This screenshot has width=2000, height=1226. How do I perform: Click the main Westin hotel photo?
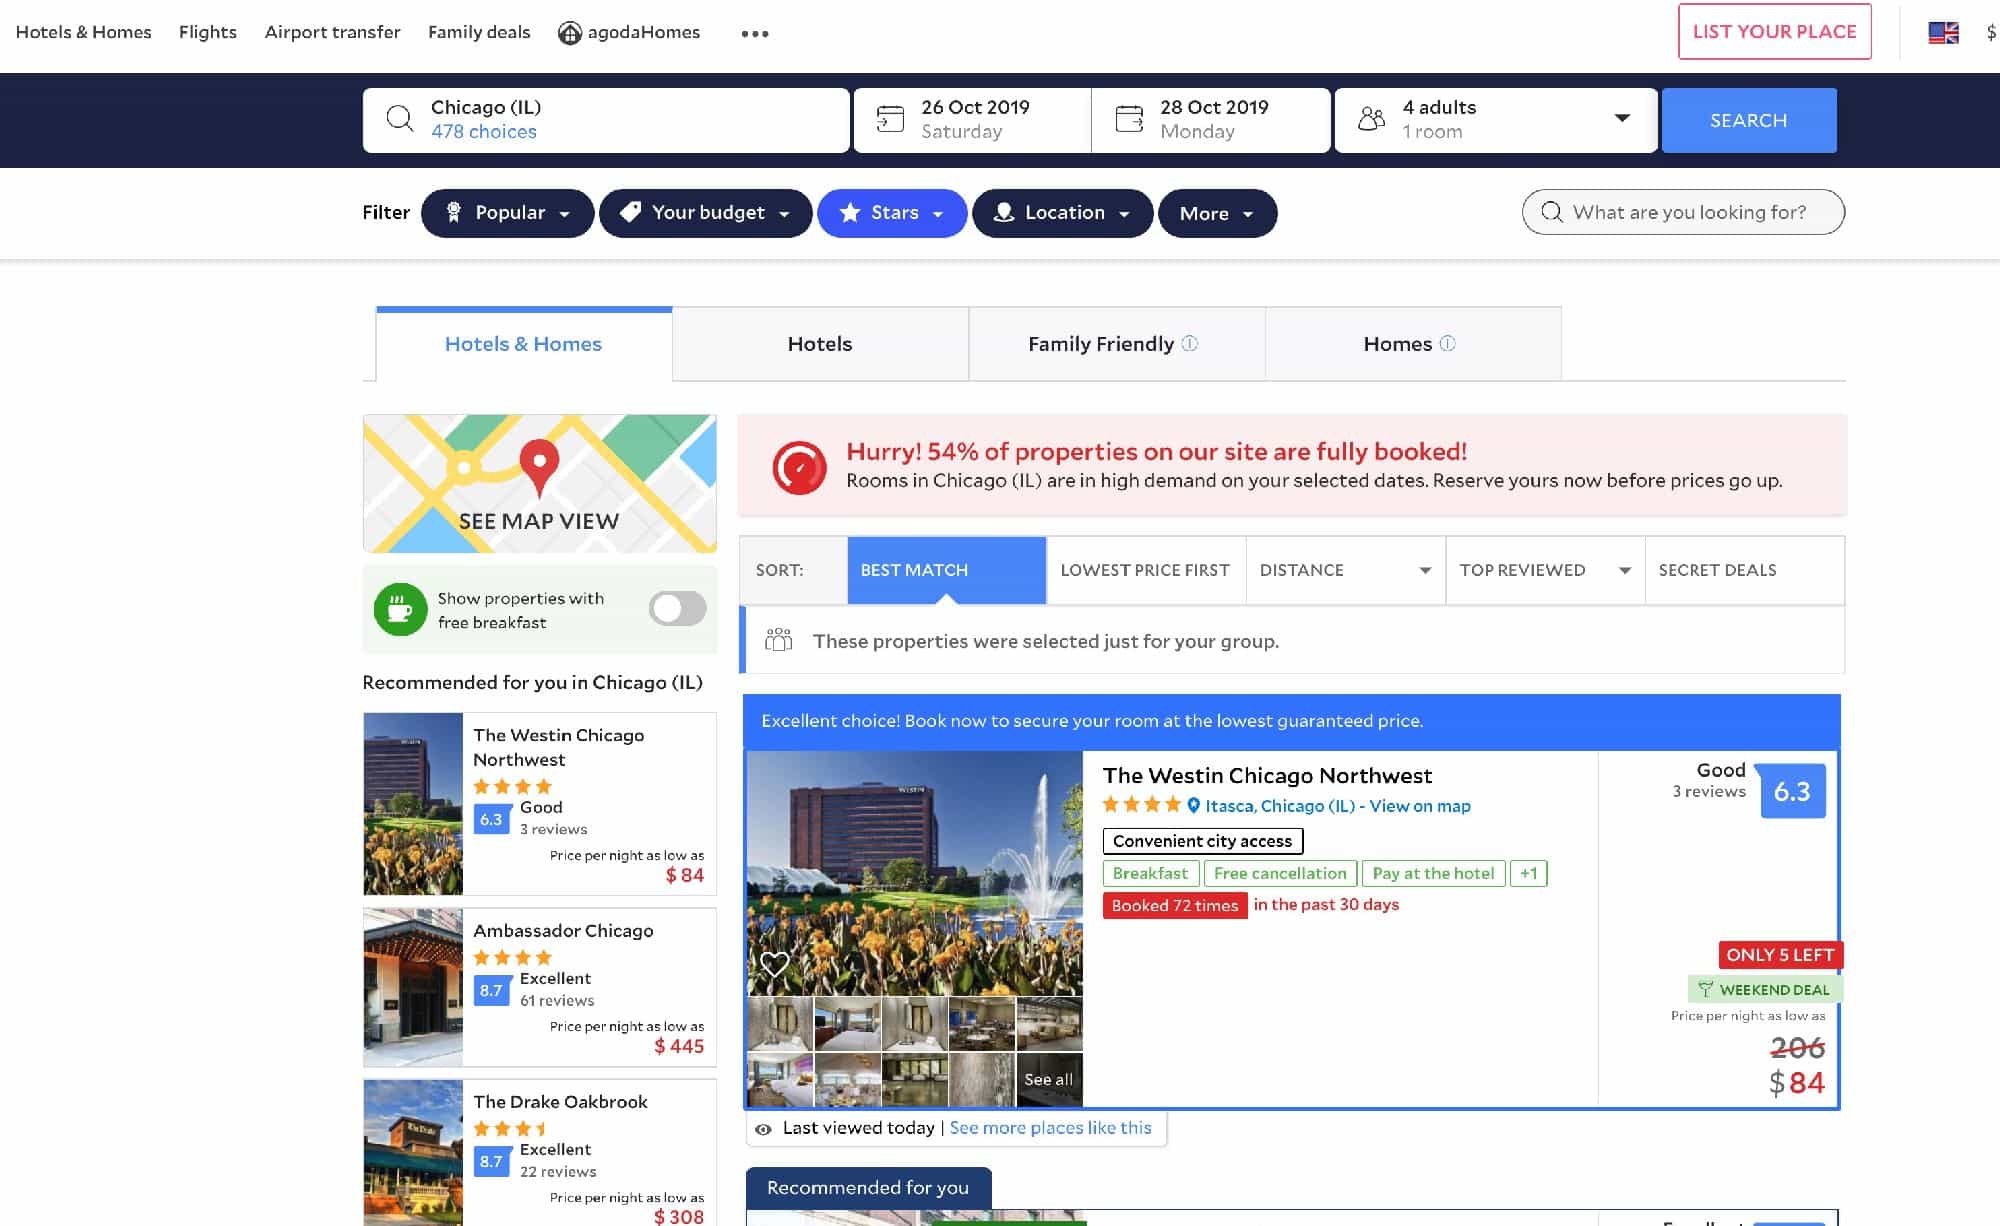coord(914,873)
